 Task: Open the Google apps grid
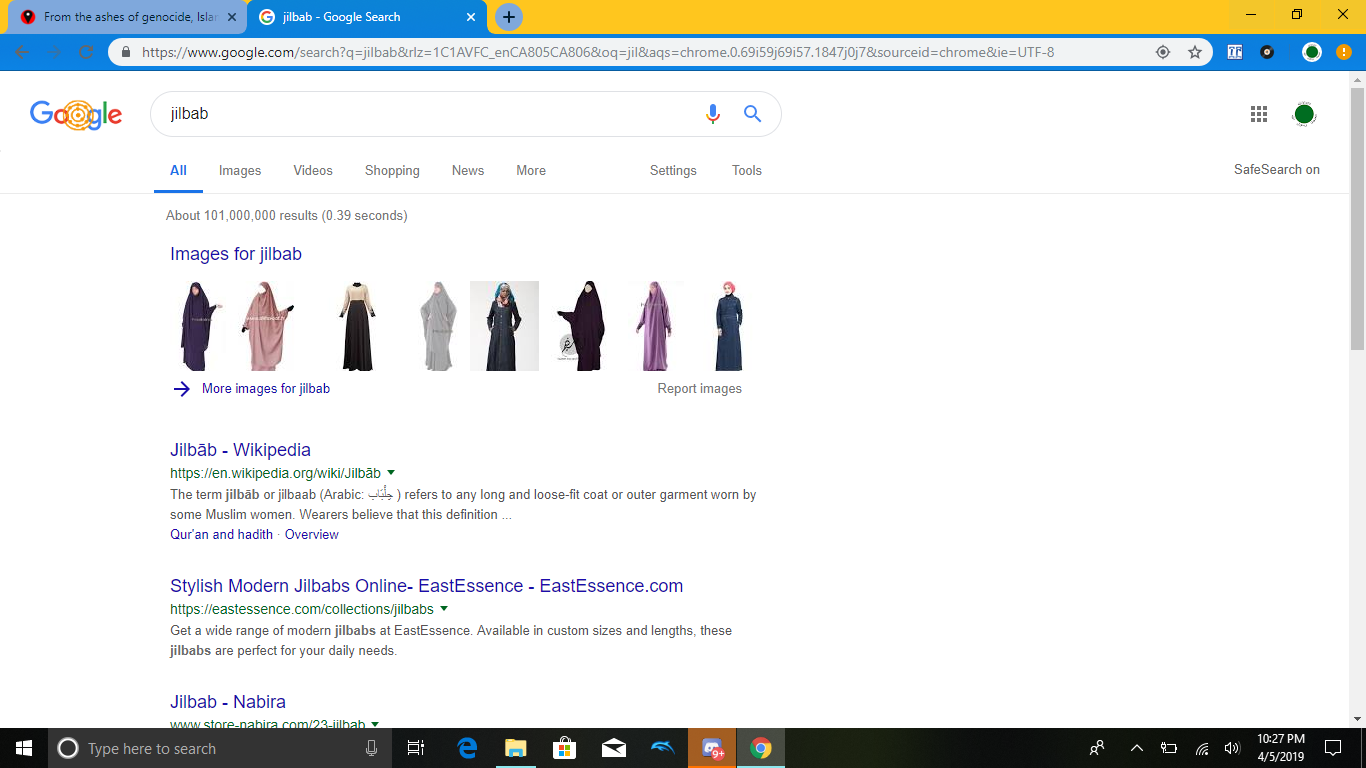click(1259, 114)
